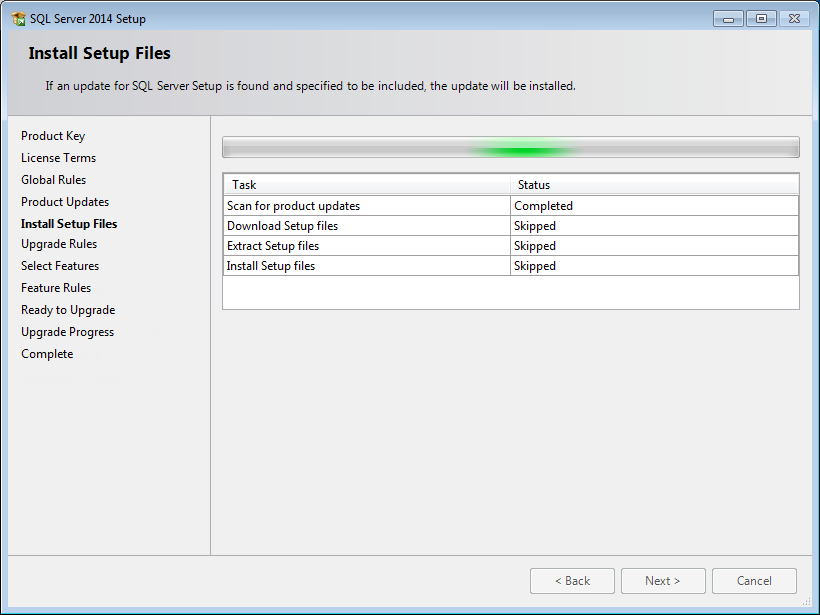Cancel the setup wizard

coord(754,580)
